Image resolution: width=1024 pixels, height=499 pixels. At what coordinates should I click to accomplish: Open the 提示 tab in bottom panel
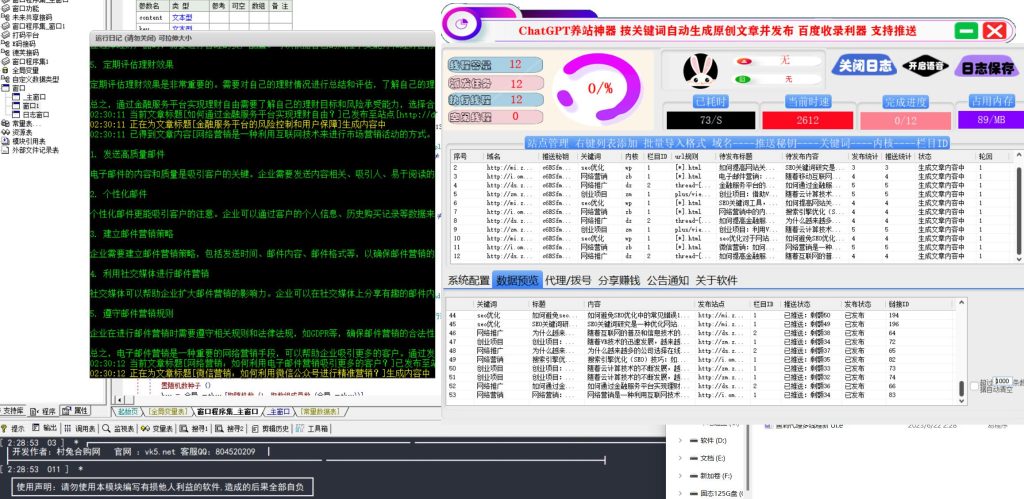point(15,427)
